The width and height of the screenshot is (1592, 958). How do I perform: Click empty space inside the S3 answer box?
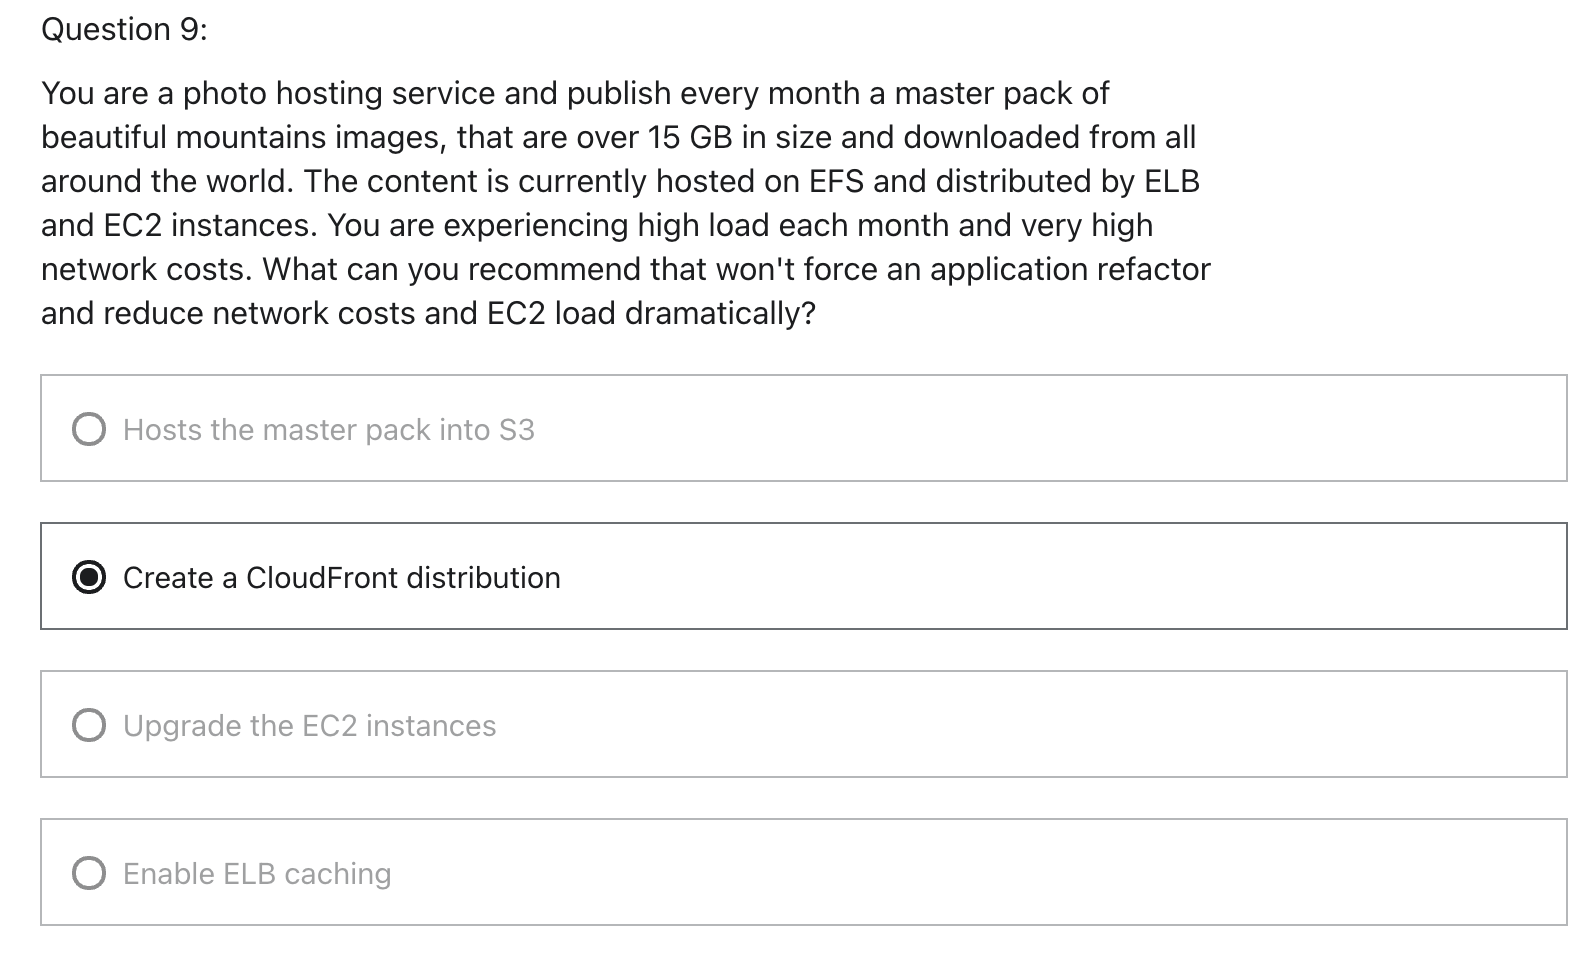pyautogui.click(x=1050, y=429)
